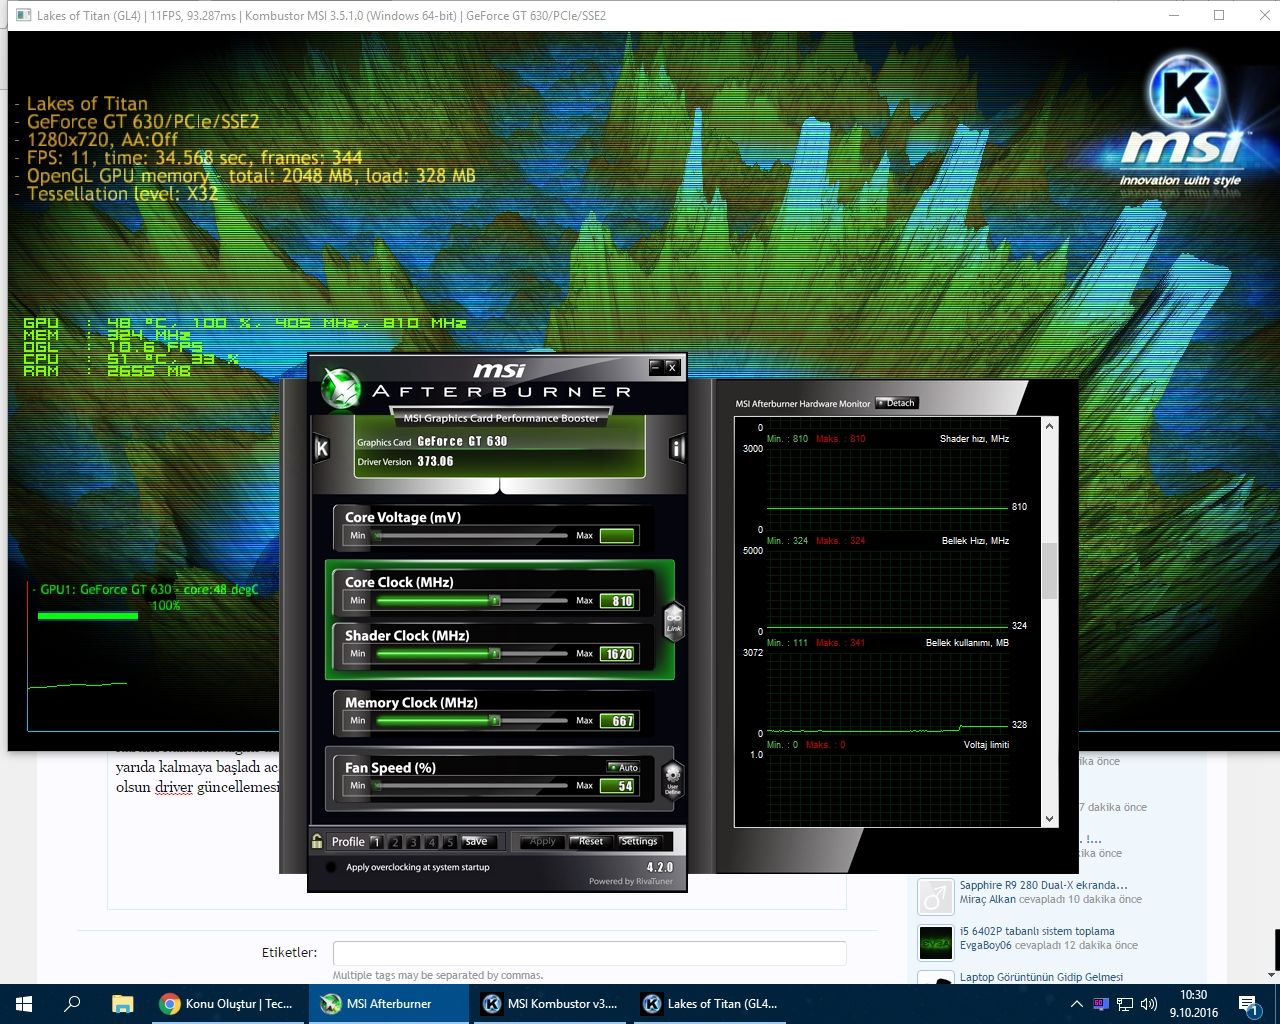This screenshot has width=1280, height=1024.
Task: Select Afterburner profile slot 3
Action: click(414, 842)
